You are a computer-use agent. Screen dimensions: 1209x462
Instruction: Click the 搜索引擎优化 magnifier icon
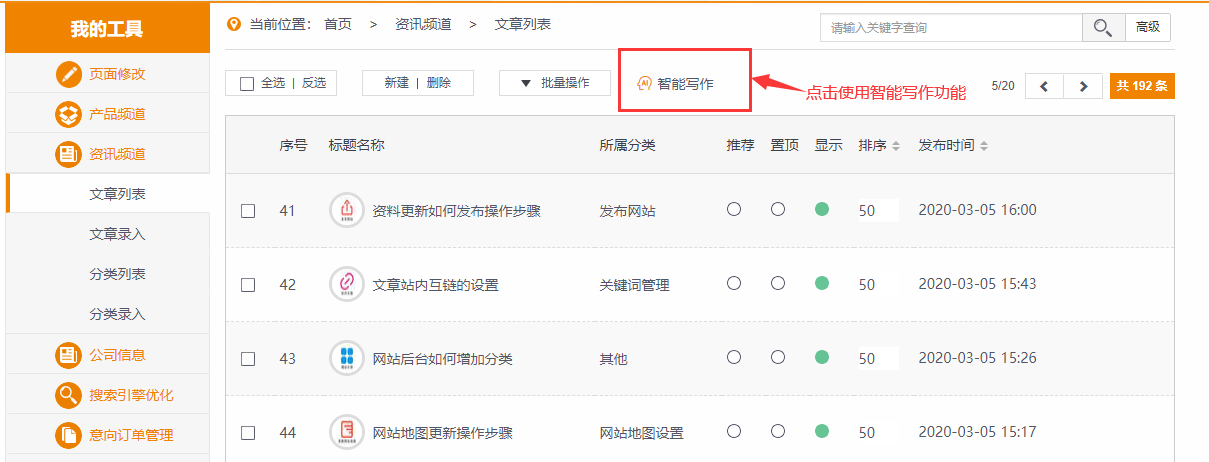point(68,395)
